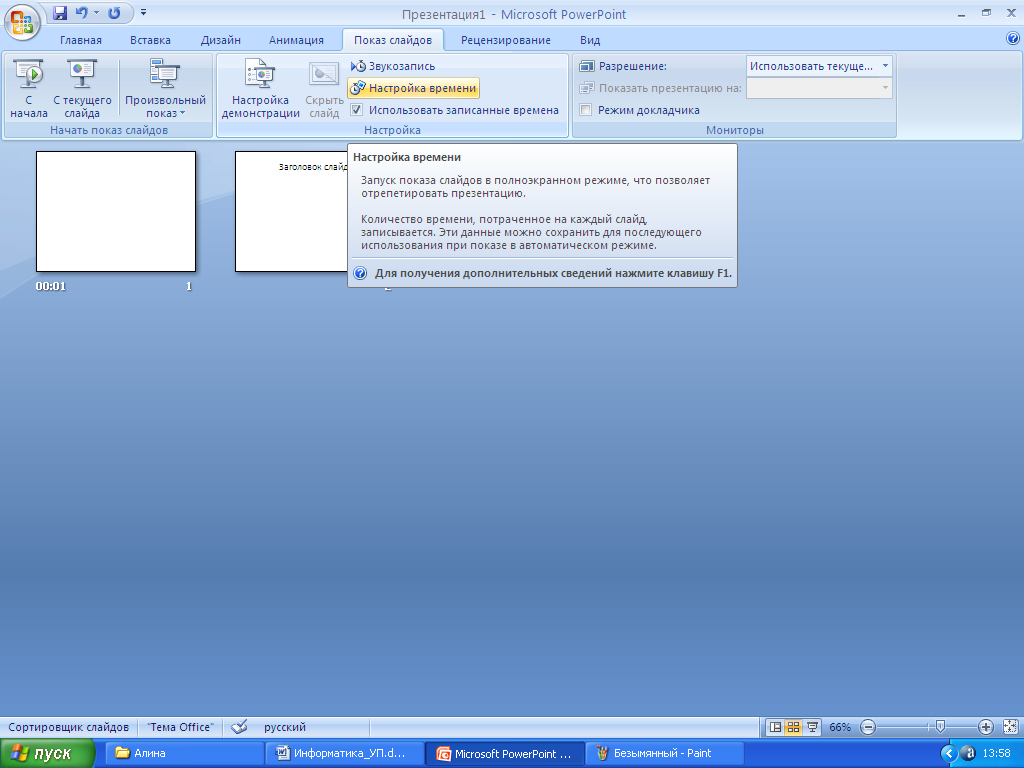Image resolution: width=1024 pixels, height=768 pixels.
Task: Zoom in with the plus button
Action: pyautogui.click(x=985, y=727)
